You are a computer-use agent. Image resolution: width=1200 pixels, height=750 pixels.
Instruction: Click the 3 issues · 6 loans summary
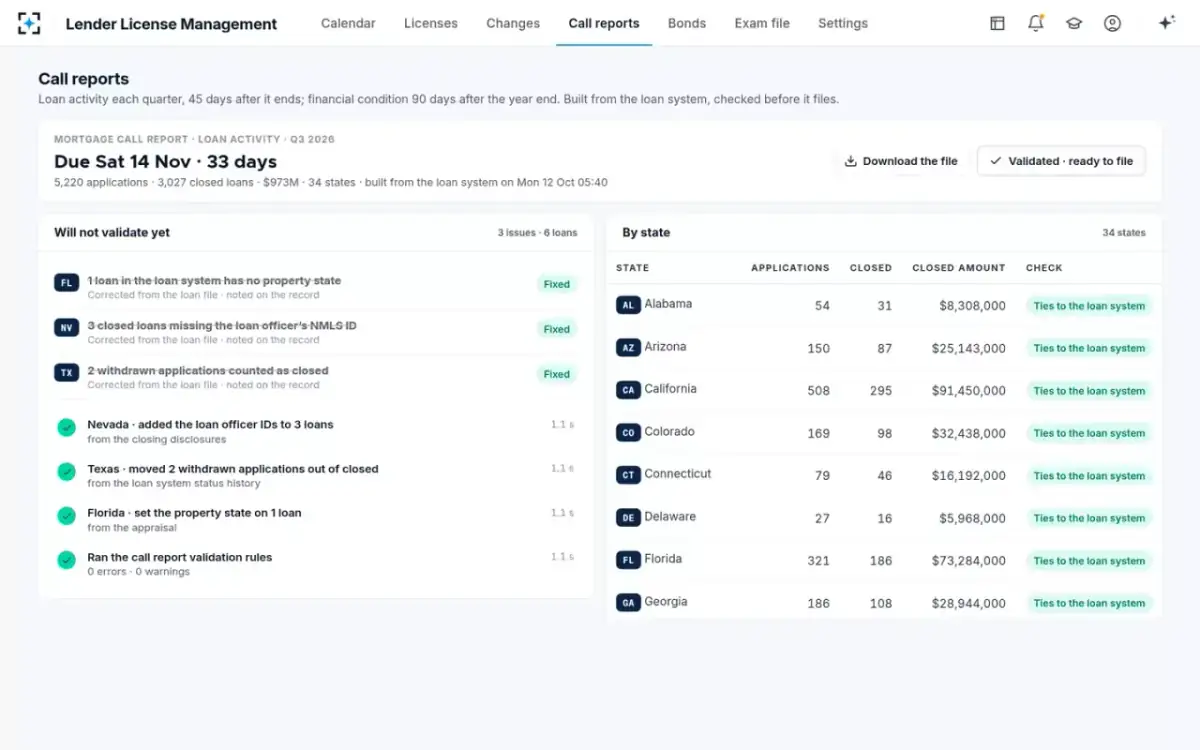click(537, 233)
